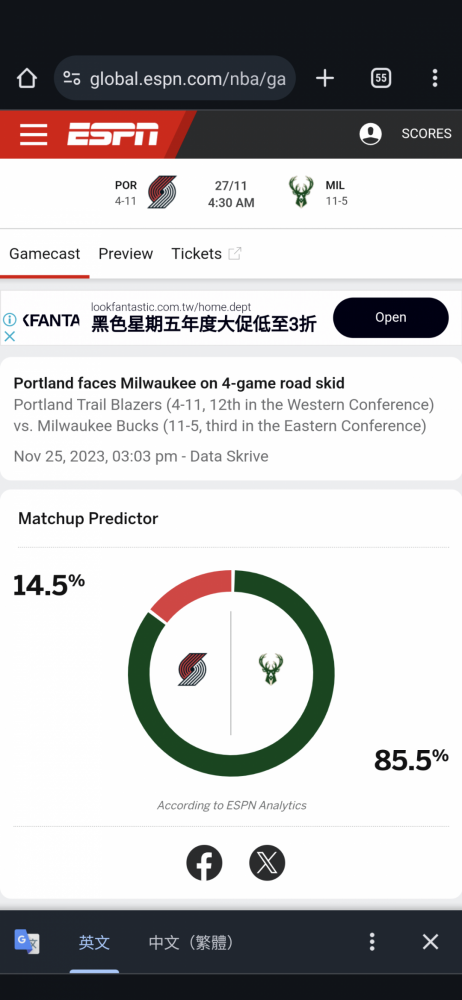Open a new tab with plus icon

pos(325,78)
